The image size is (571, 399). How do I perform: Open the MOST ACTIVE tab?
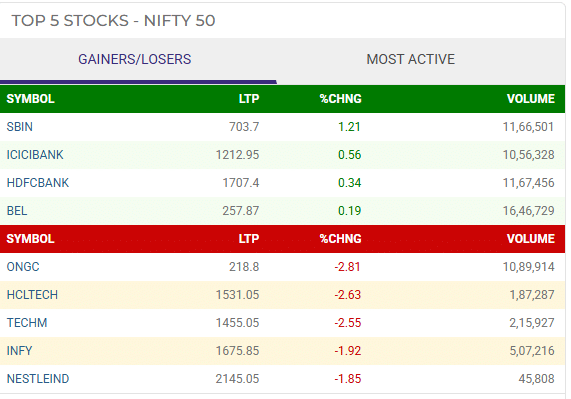[410, 59]
